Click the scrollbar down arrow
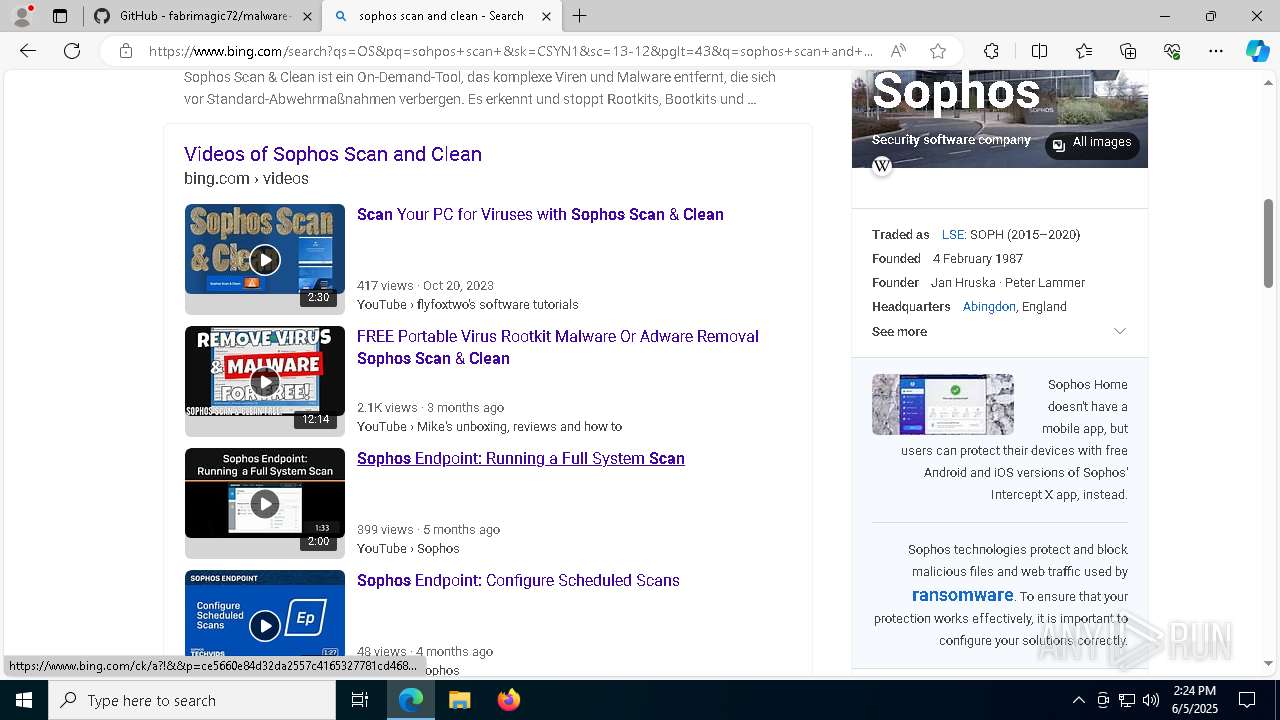 point(1268,663)
